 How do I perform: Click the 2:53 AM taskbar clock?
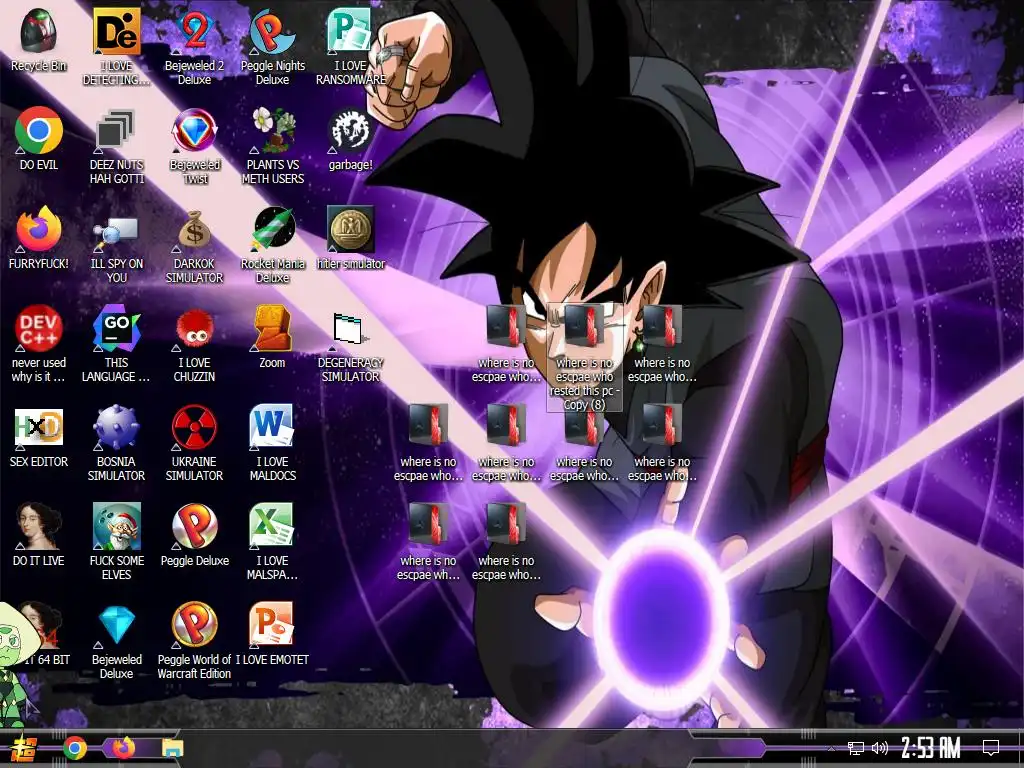931,748
